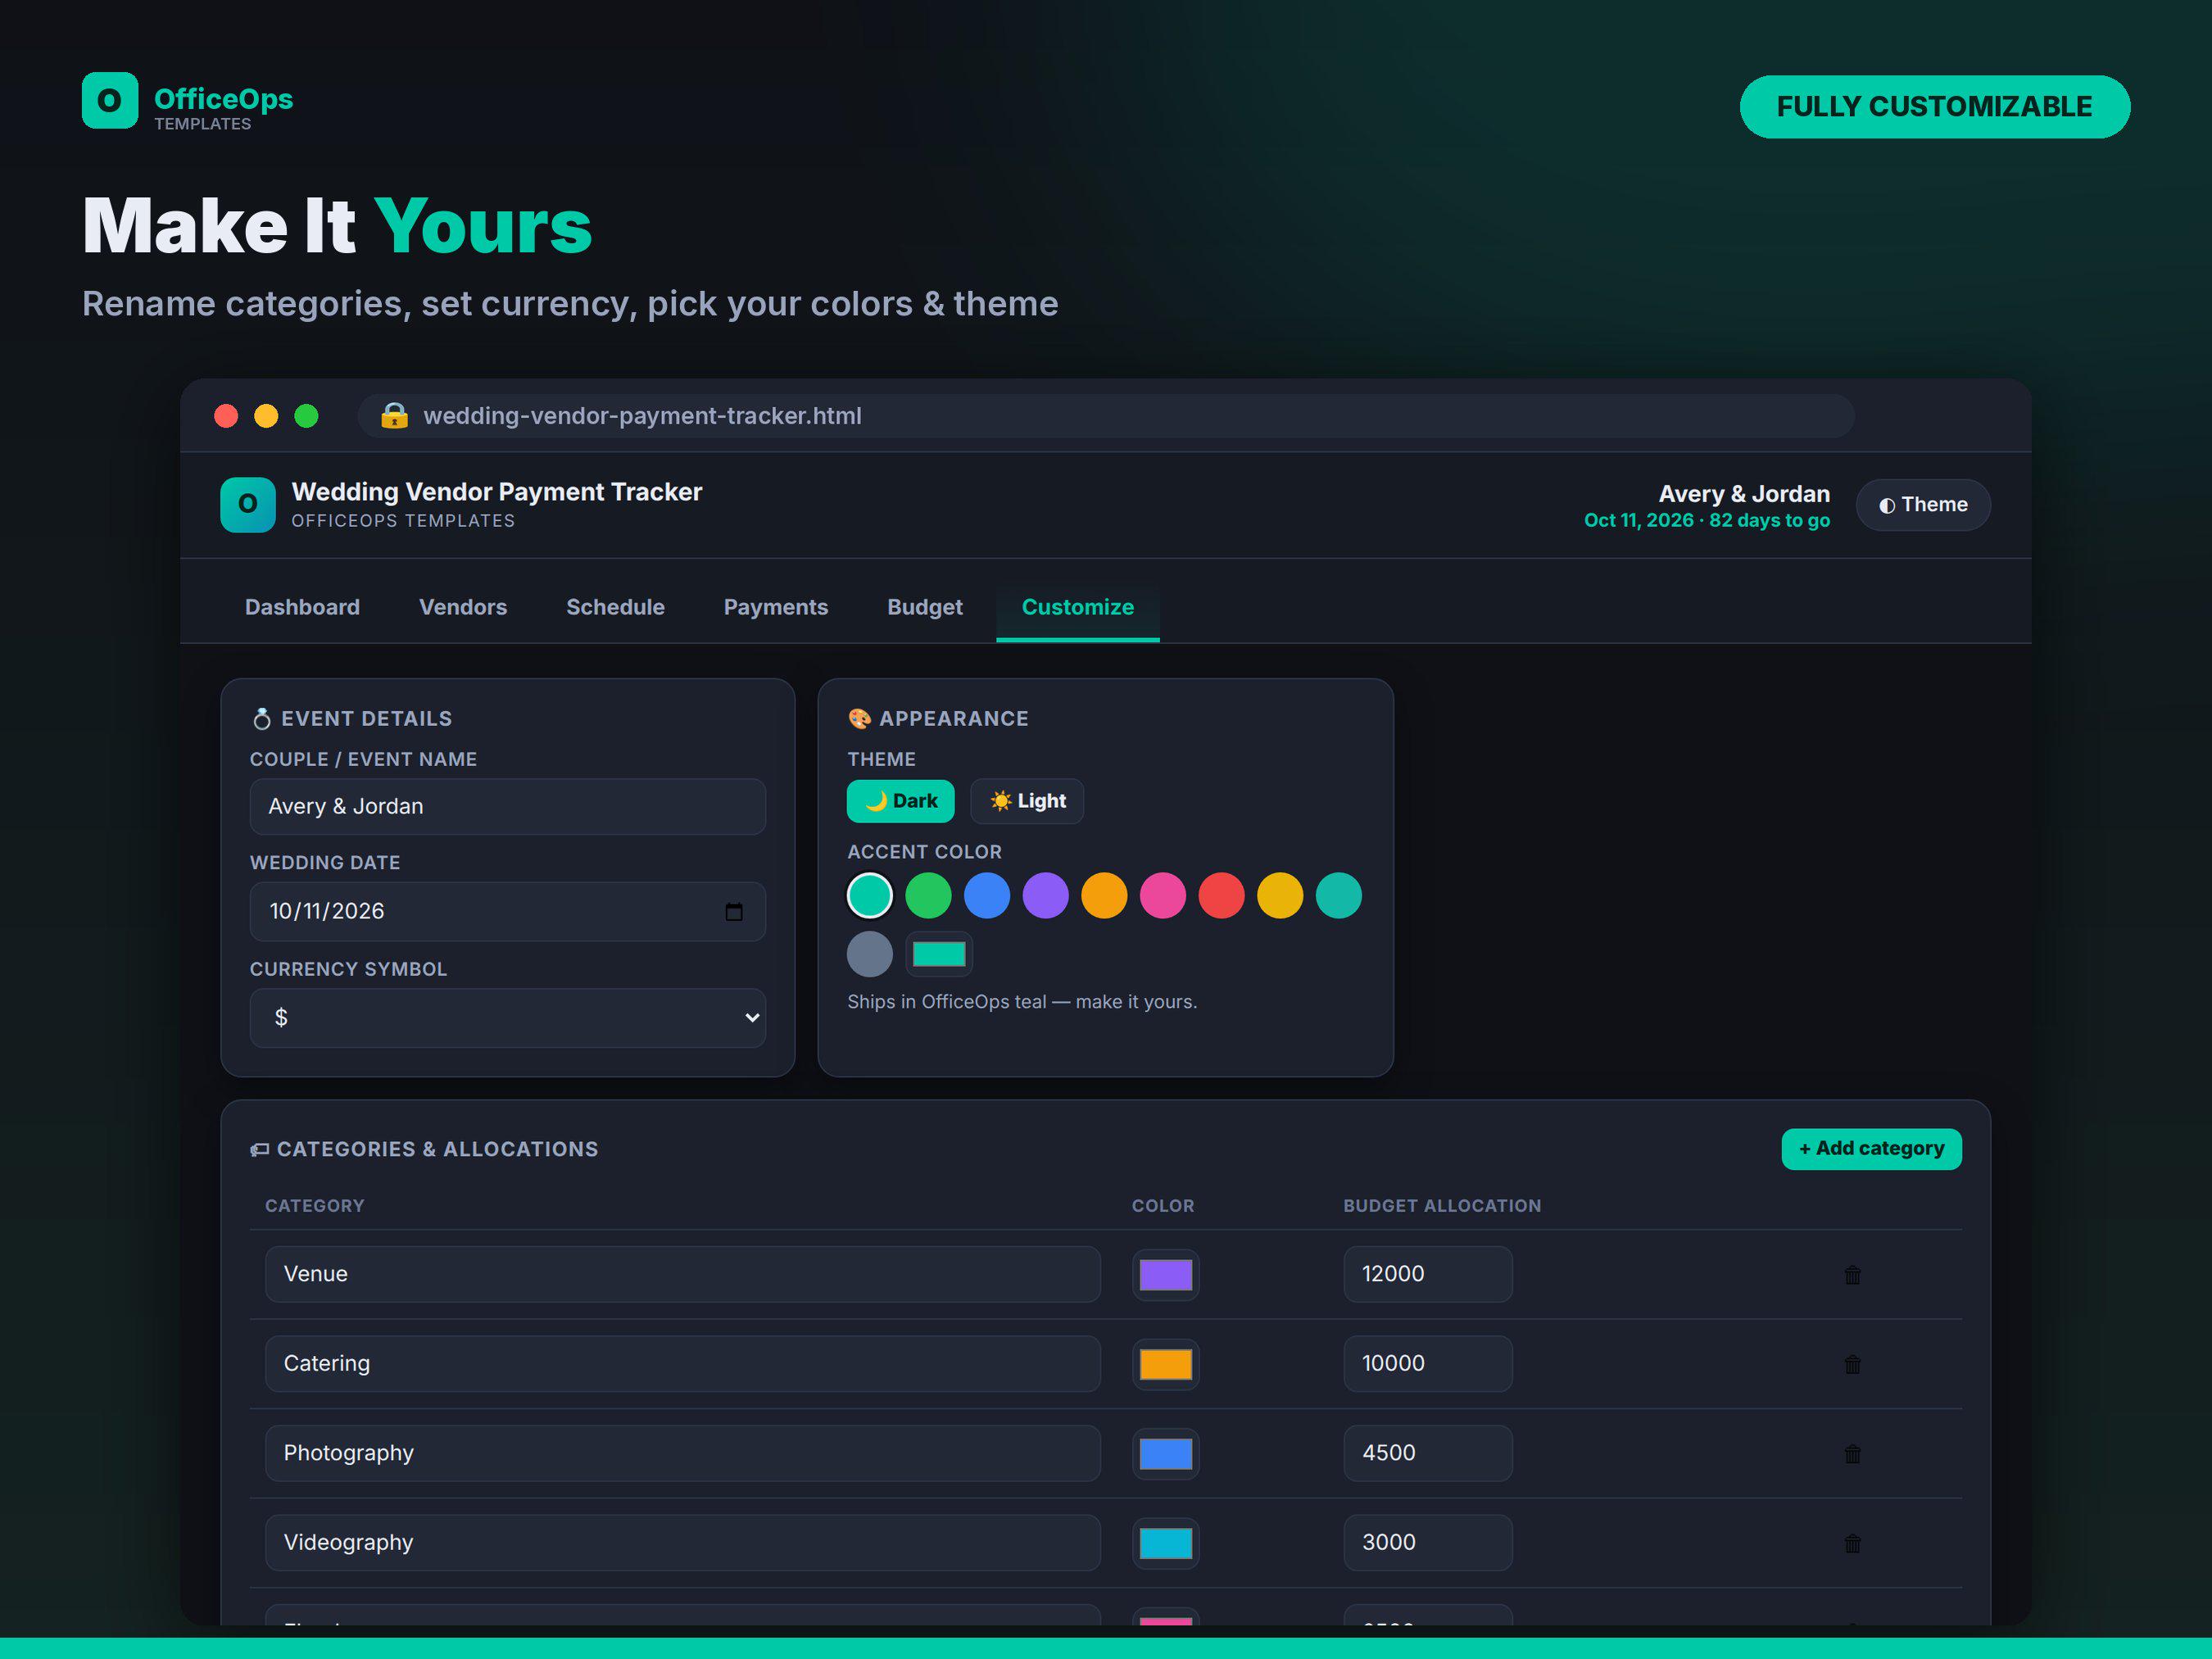This screenshot has height=1659, width=2212.
Task: Delete the Catering category with trash icon
Action: (x=1852, y=1364)
